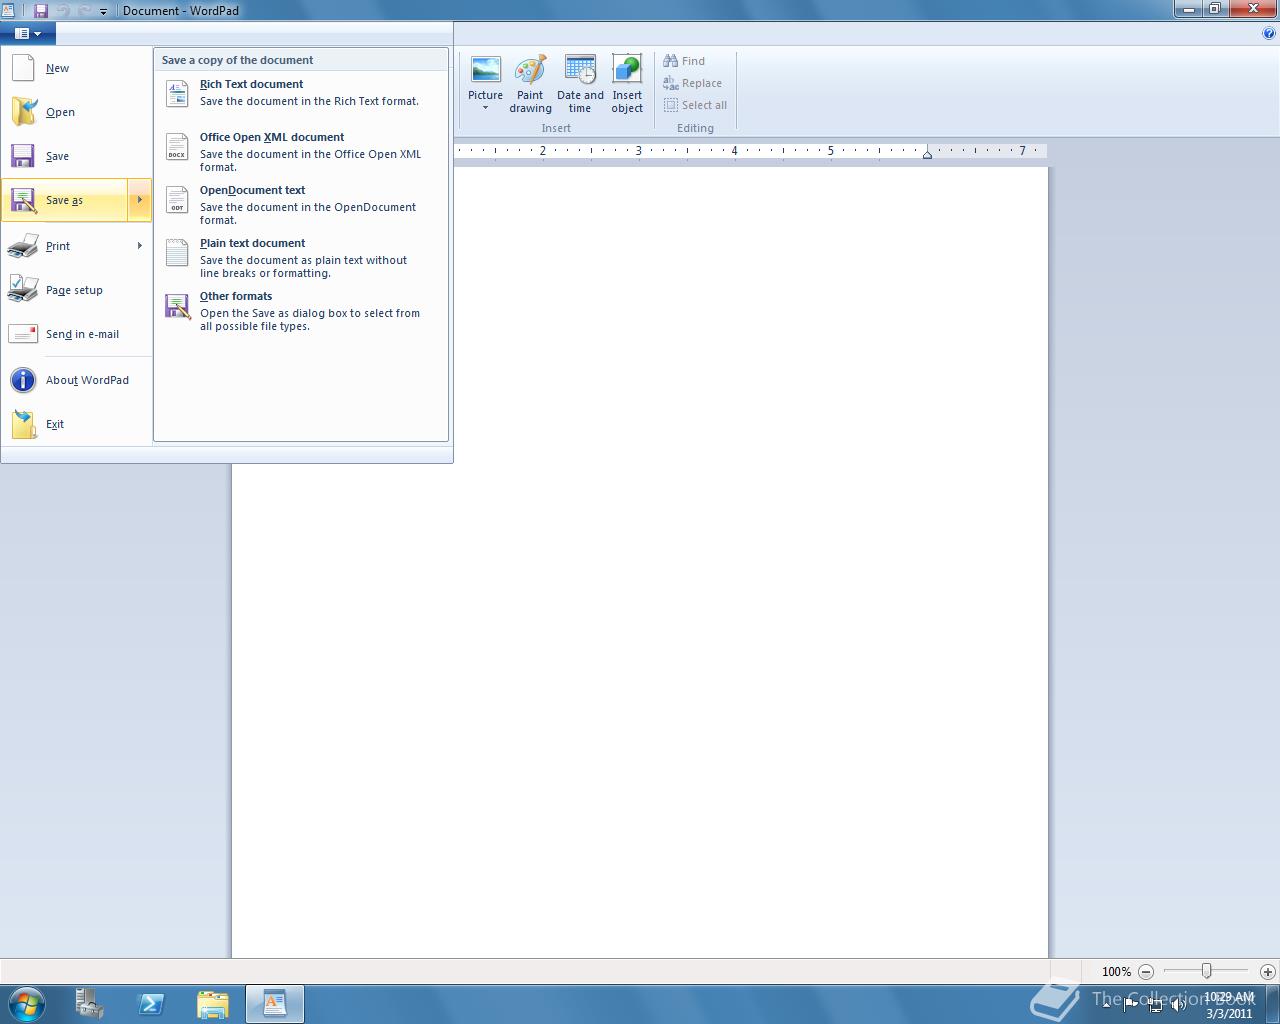
Task: Click the Save icon in quick access toolbar
Action: pos(41,10)
